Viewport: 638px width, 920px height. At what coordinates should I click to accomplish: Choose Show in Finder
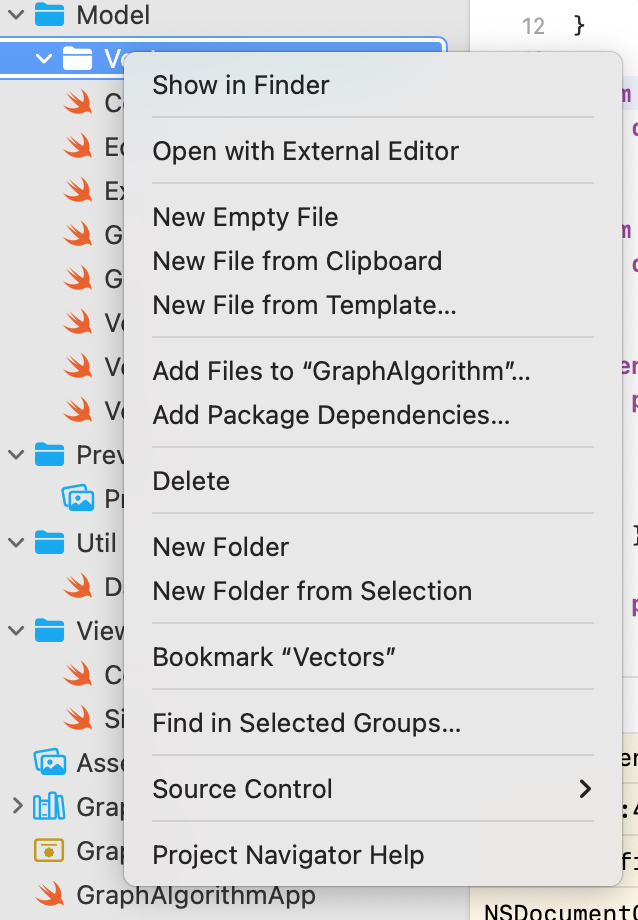241,85
